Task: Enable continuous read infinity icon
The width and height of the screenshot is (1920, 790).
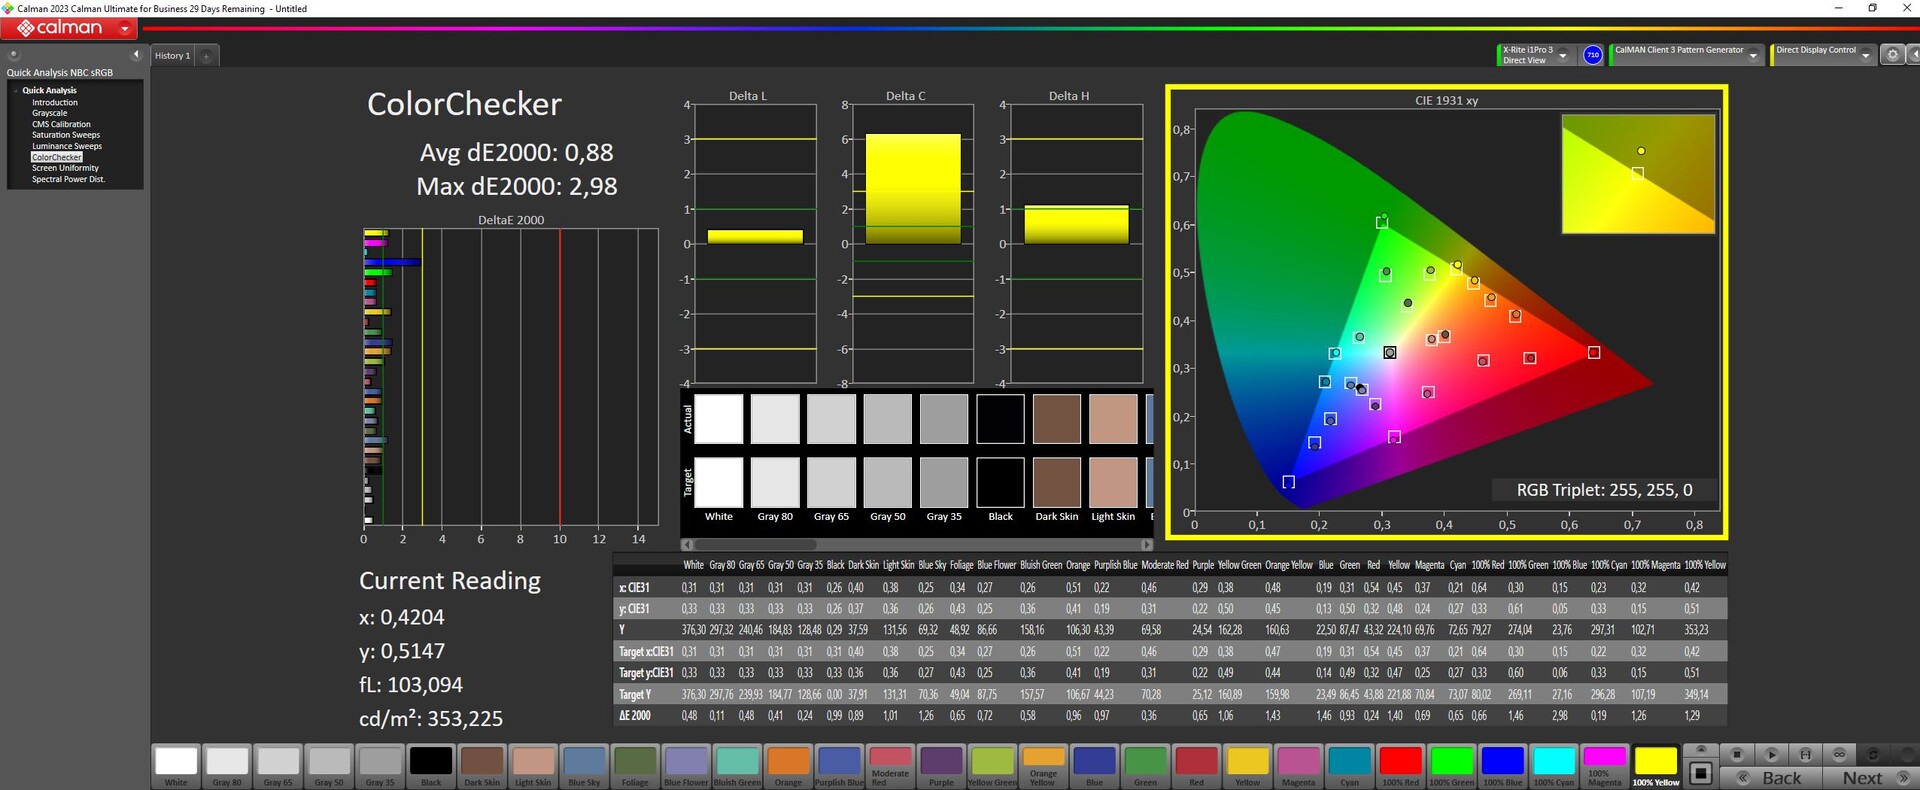Action: point(1839,754)
